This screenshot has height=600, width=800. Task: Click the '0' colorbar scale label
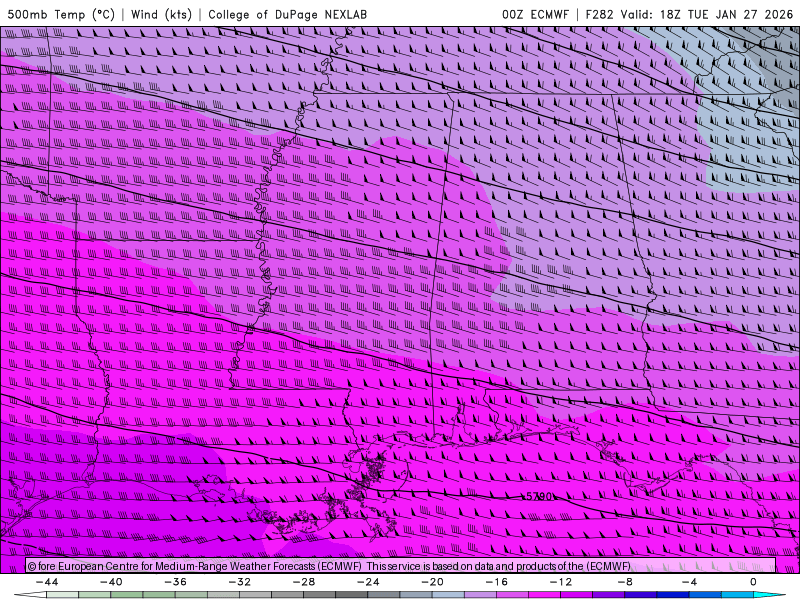tap(754, 582)
